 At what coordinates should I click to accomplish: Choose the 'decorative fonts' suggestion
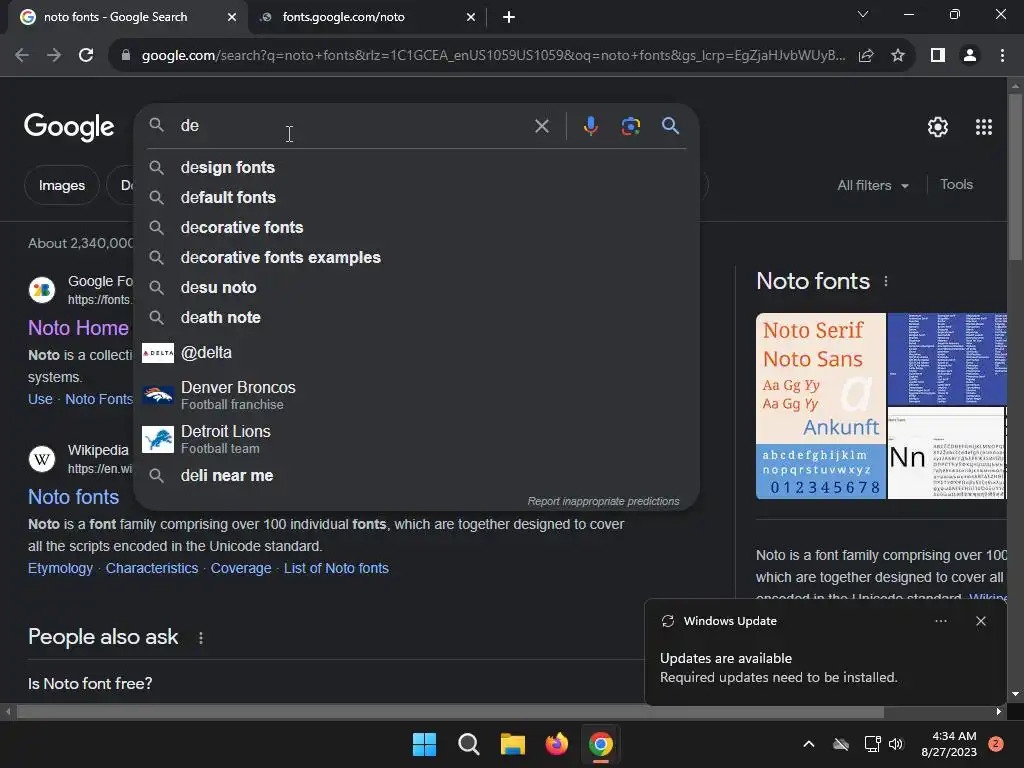[x=416, y=228]
